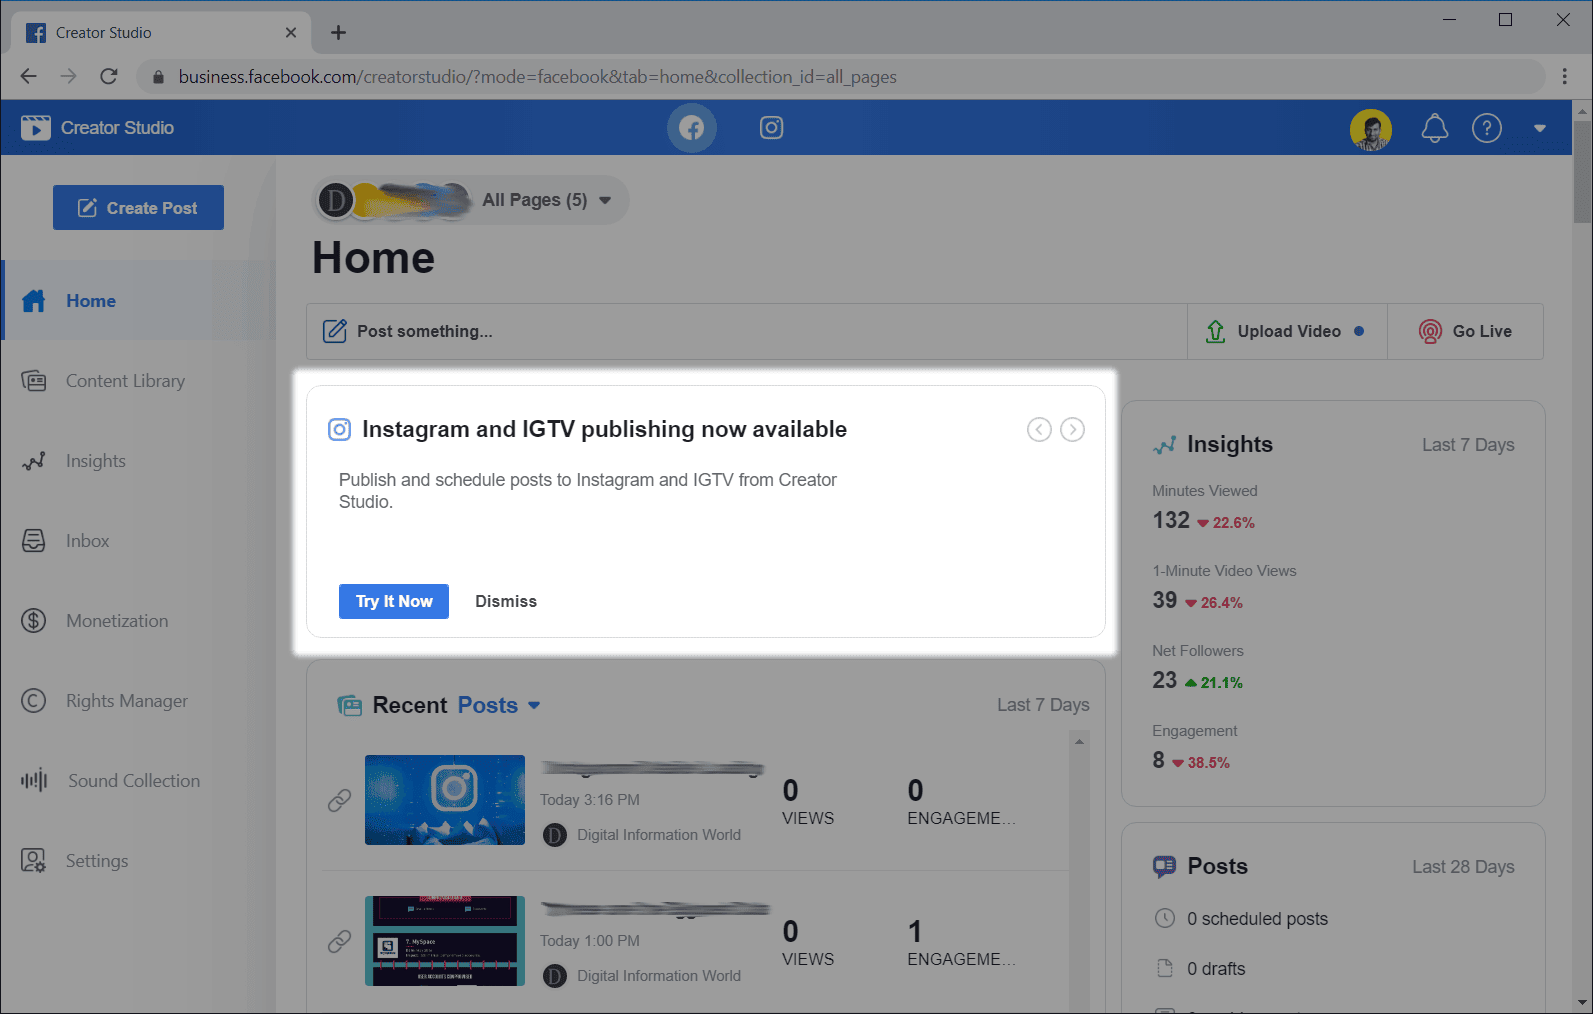Click the Net Followers value 23
1593x1014 pixels.
1165,680
